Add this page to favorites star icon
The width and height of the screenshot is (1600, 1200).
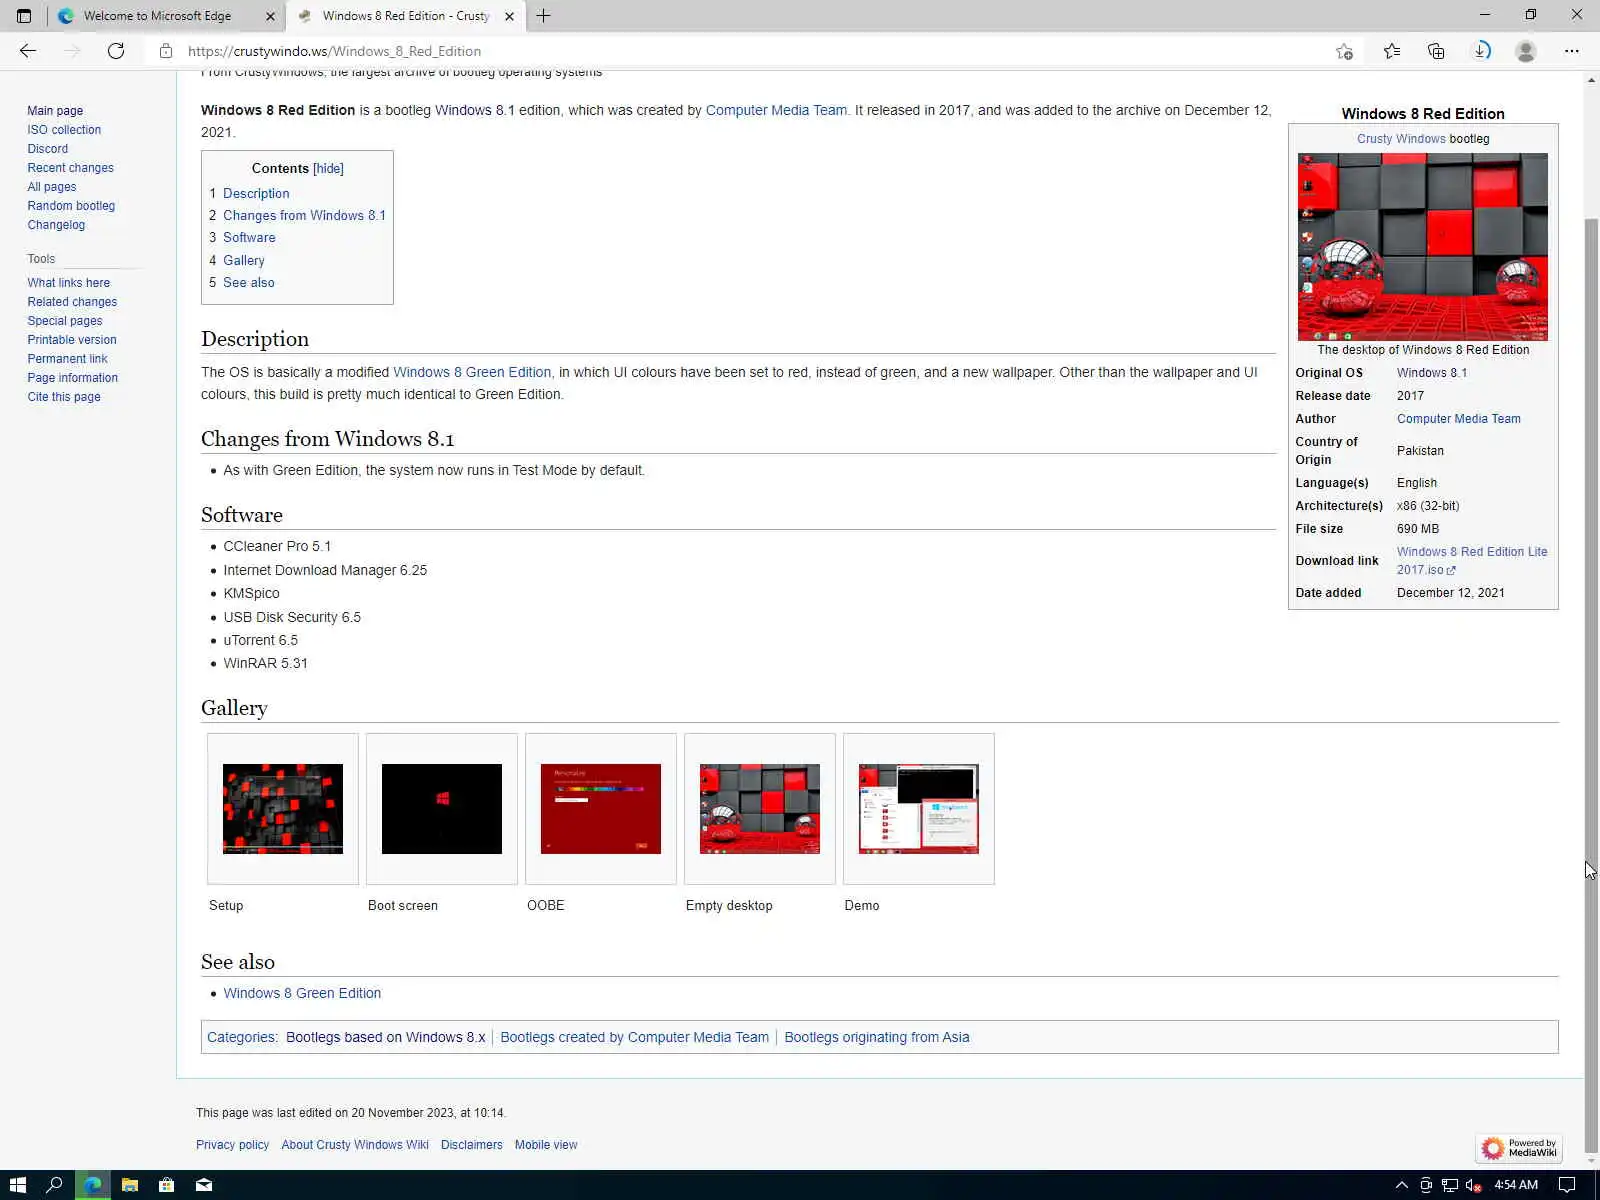[1344, 51]
